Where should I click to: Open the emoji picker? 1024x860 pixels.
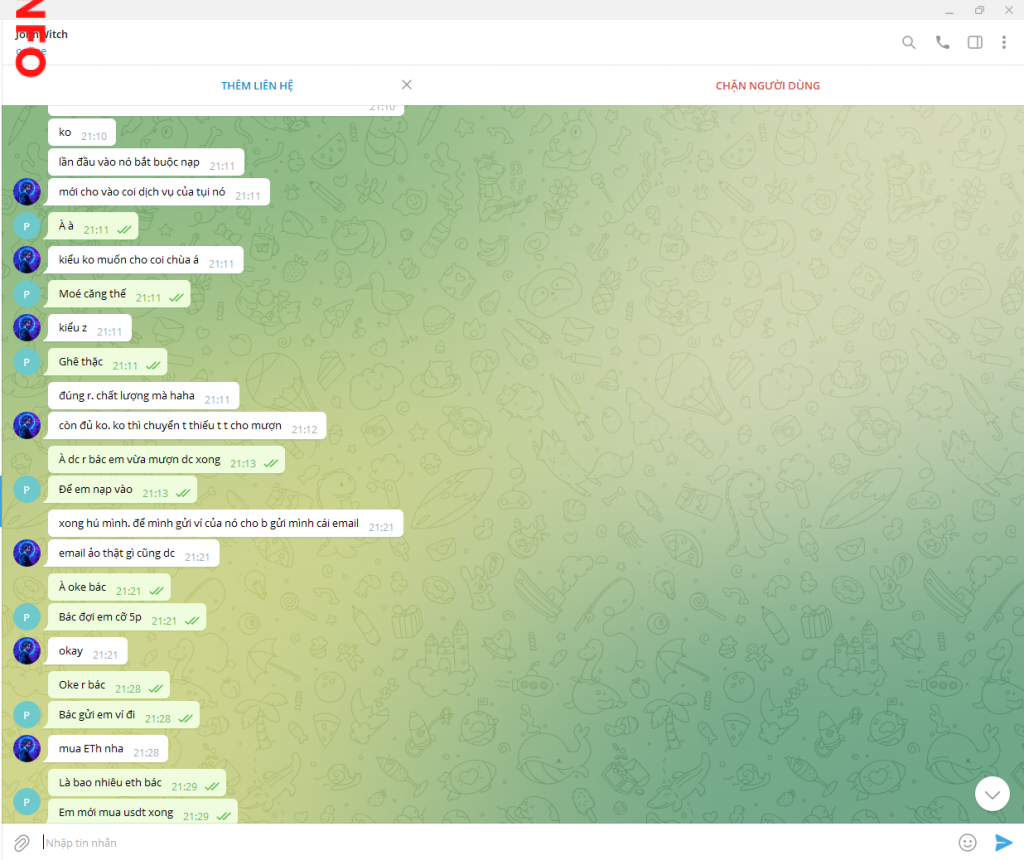tap(967, 842)
